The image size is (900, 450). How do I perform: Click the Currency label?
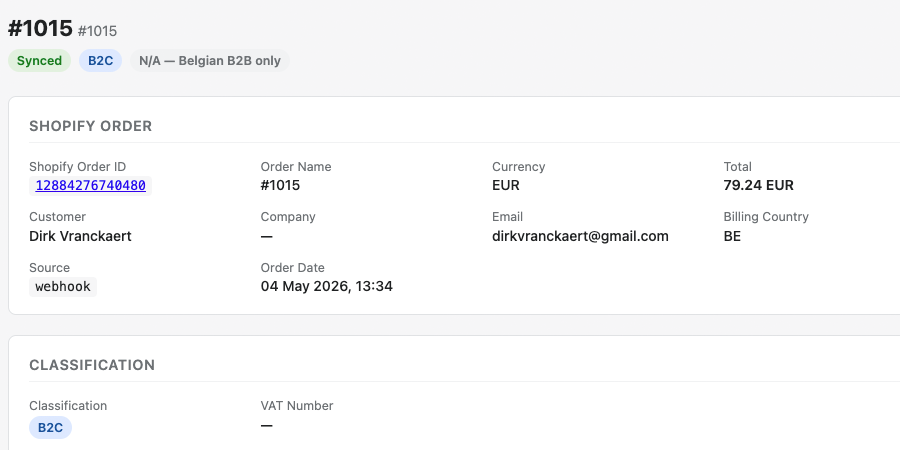coord(518,166)
